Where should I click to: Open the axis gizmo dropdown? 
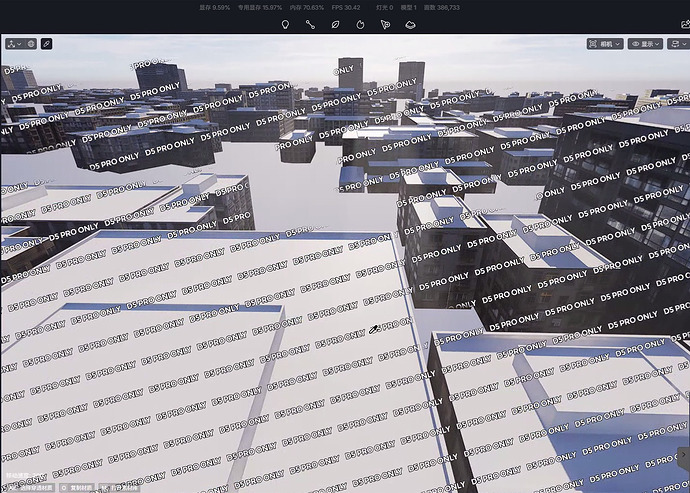15,44
